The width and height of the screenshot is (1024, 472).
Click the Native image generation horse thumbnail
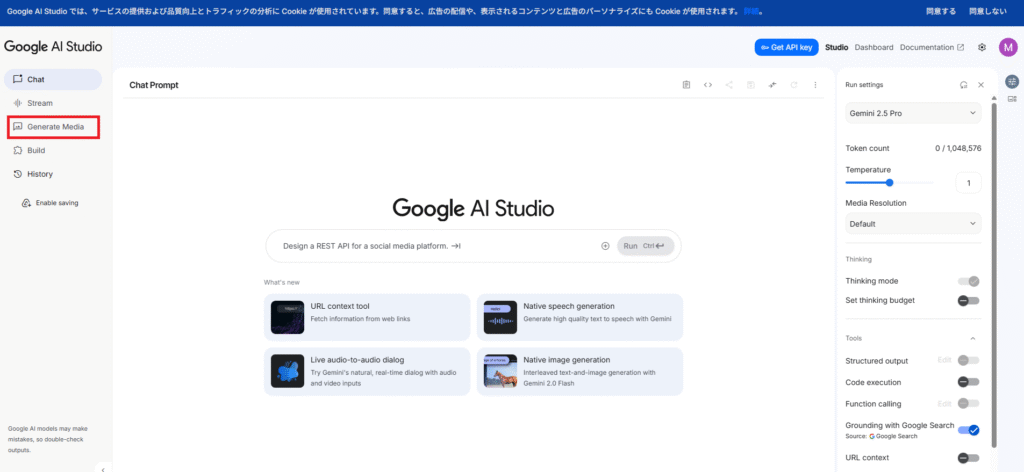pos(500,371)
